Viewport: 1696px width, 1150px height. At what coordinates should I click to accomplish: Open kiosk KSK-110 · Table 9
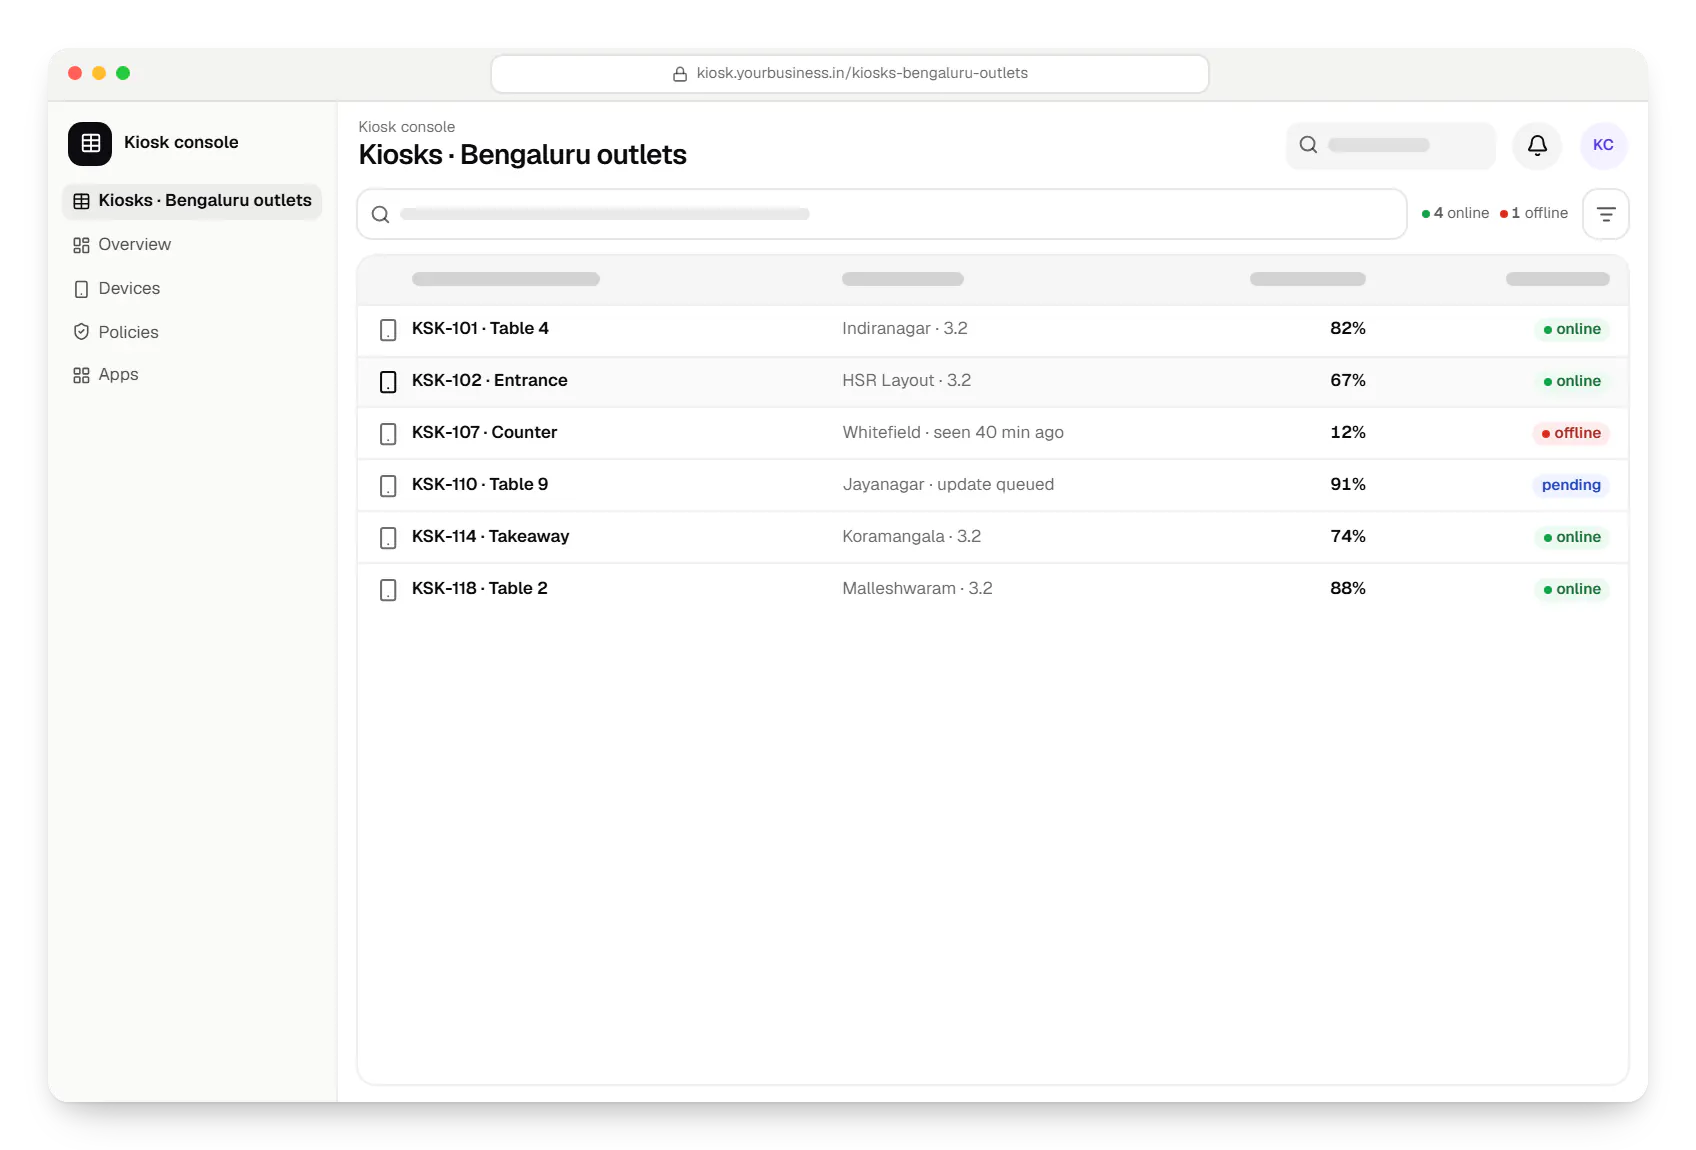point(993,486)
